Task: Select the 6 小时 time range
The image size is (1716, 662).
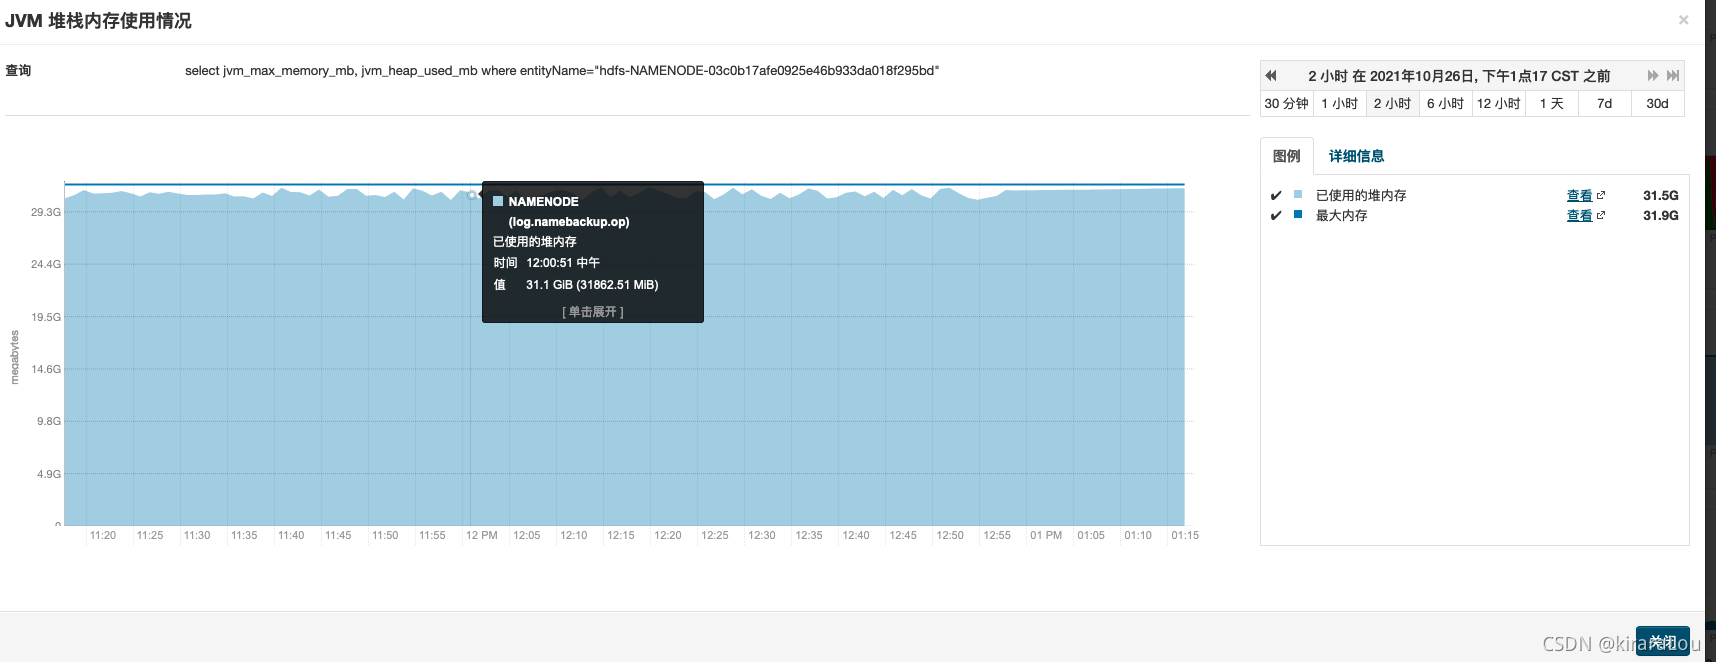Action: click(x=1446, y=104)
